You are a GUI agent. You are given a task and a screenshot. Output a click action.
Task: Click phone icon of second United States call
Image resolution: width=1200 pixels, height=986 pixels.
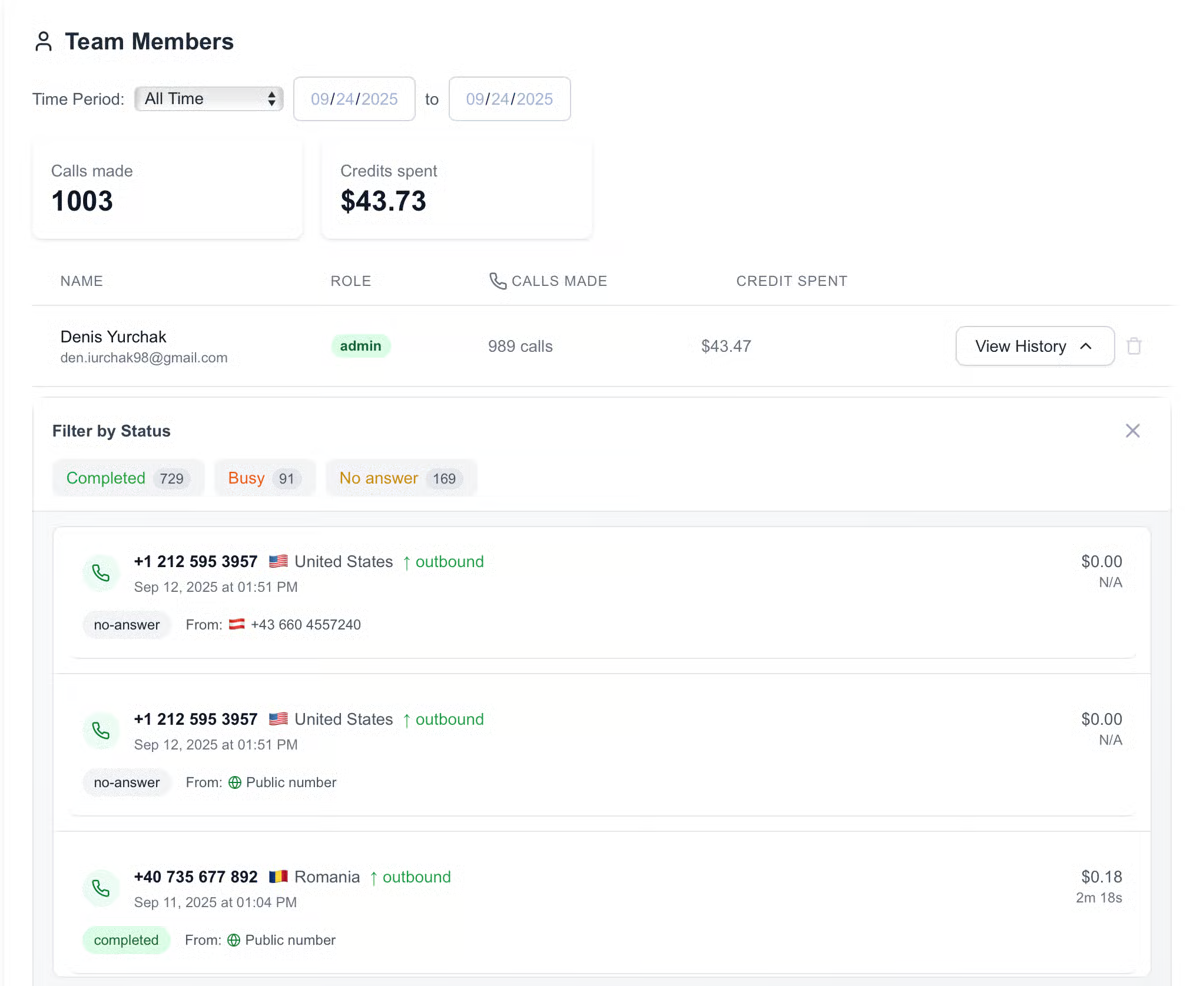[x=100, y=731]
